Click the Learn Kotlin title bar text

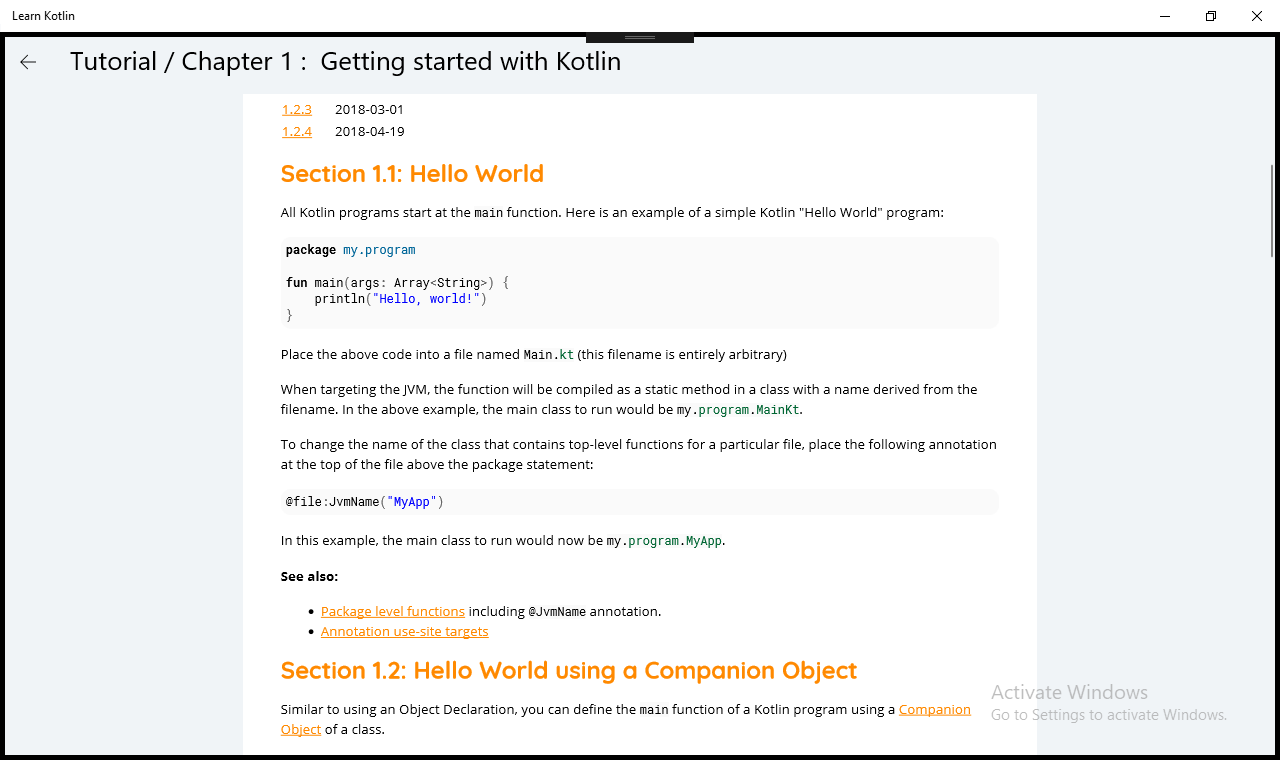click(x=43, y=16)
